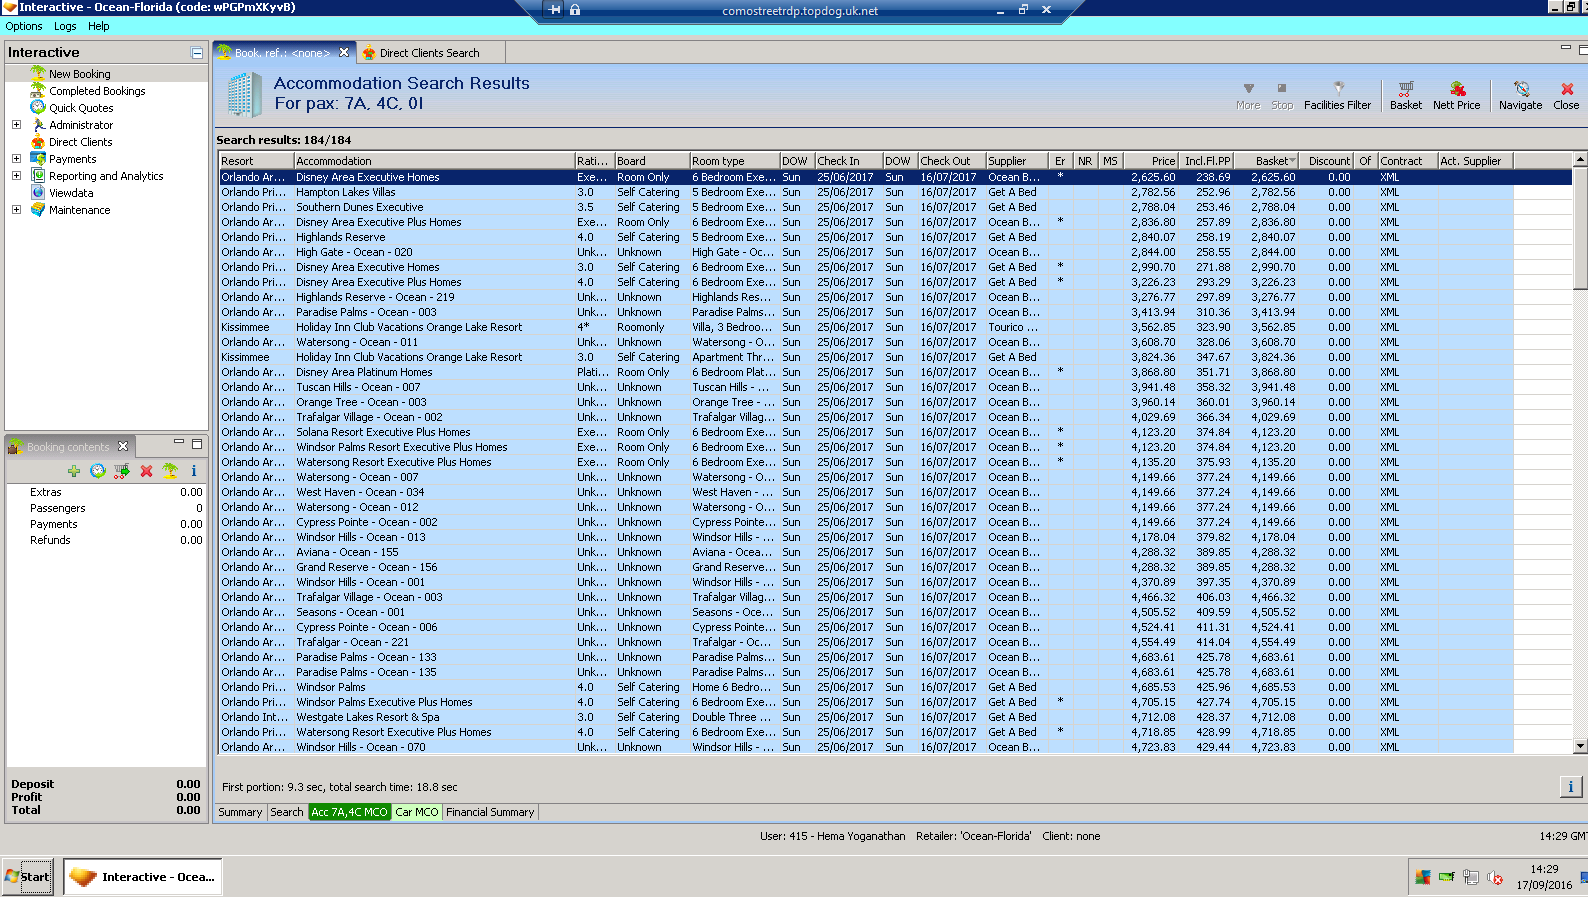Click the red X delete icon in Booking contents
The width and height of the screenshot is (1588, 897).
[x=146, y=471]
